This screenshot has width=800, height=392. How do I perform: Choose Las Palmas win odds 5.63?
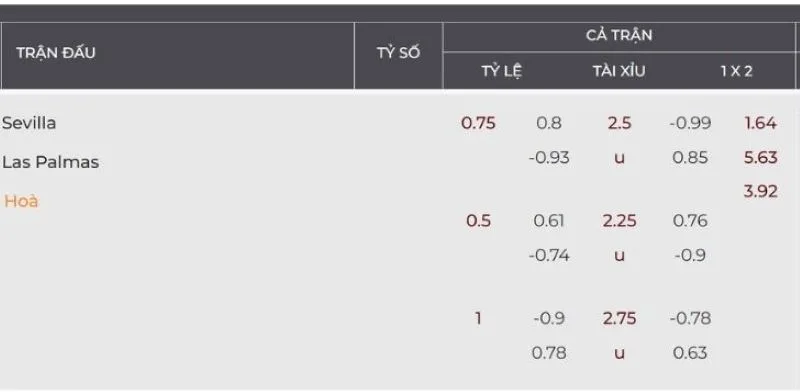[x=760, y=157]
